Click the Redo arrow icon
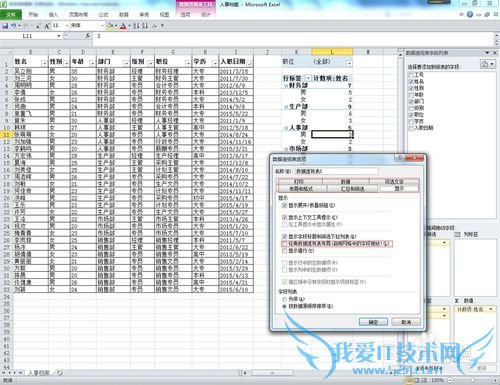The image size is (500, 385). pyautogui.click(x=26, y=26)
